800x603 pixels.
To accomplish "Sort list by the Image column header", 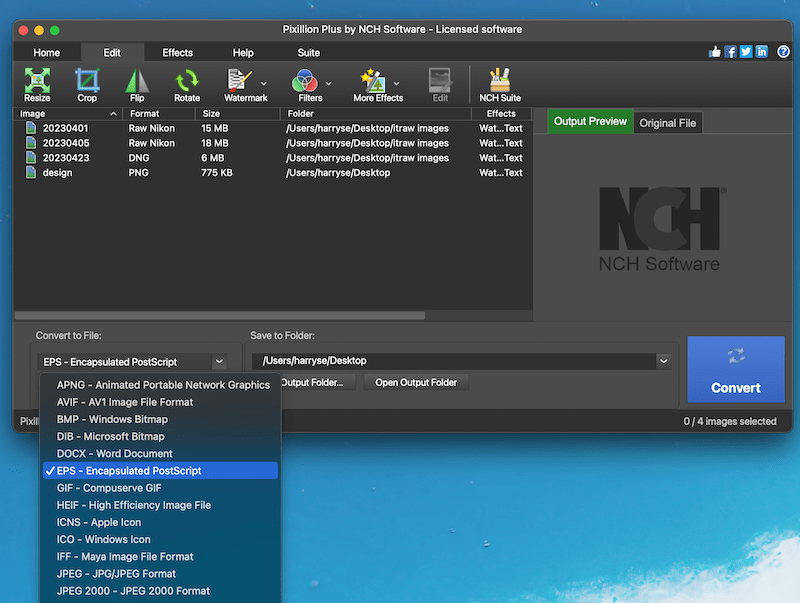I will tap(67, 114).
